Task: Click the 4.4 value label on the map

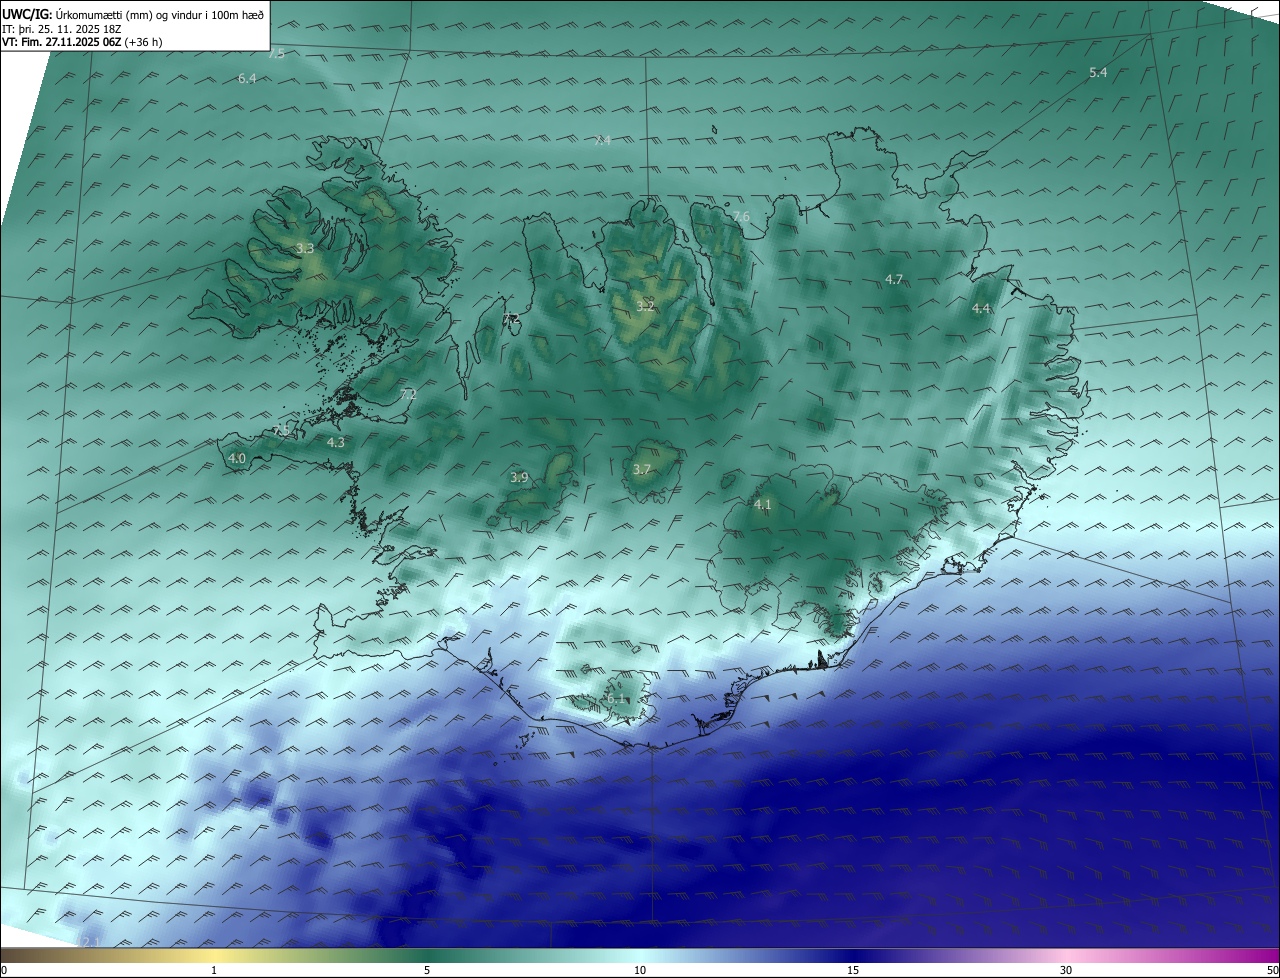Action: pos(981,309)
